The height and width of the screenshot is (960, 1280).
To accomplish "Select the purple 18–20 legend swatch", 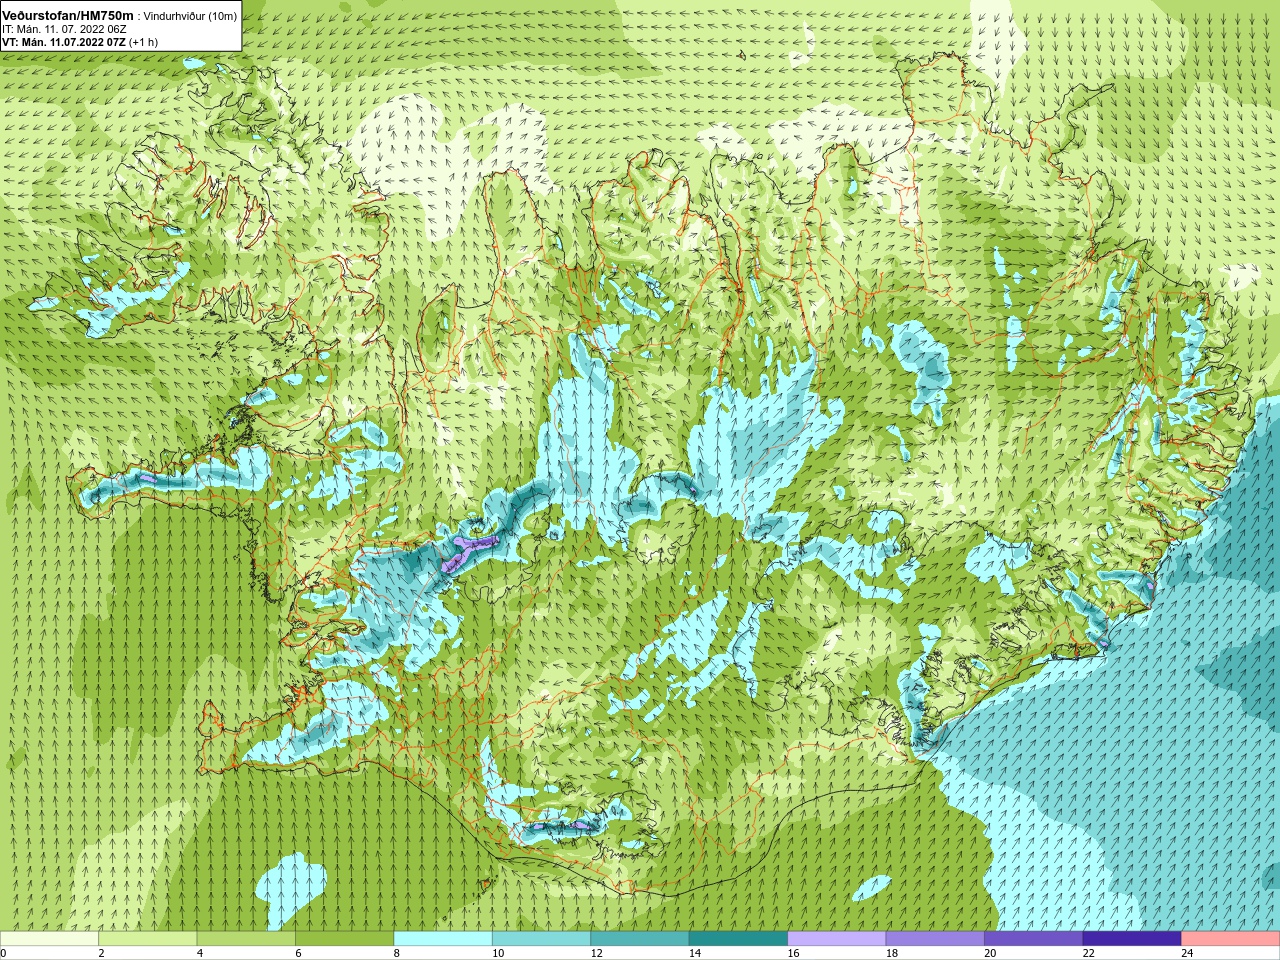I will coord(935,939).
